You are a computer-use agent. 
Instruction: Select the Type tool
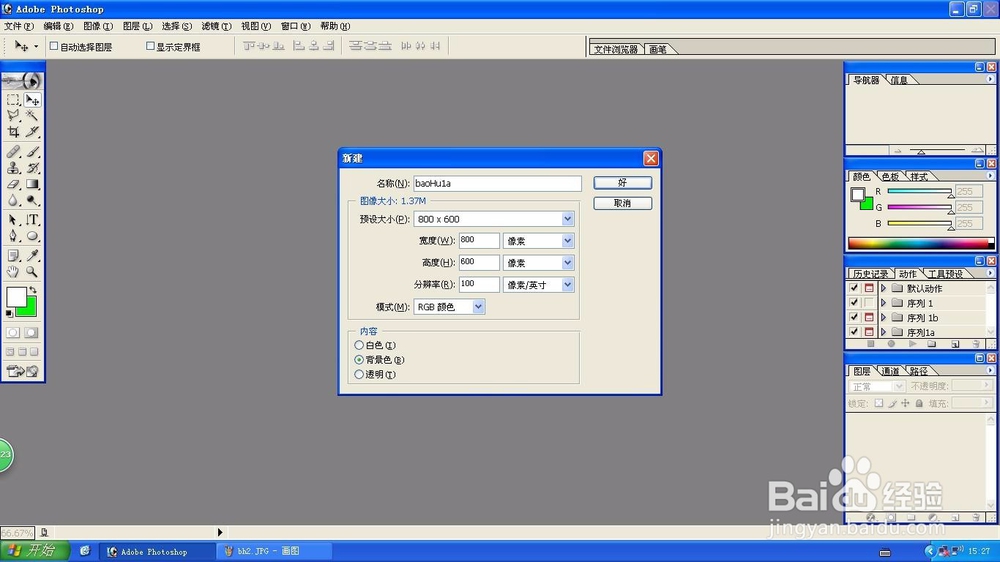pyautogui.click(x=32, y=220)
